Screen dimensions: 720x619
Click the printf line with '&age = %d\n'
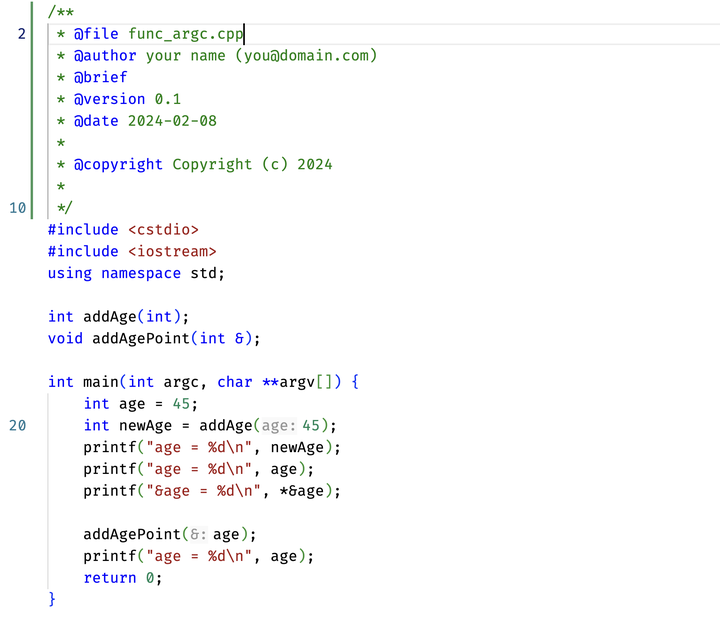(212, 491)
